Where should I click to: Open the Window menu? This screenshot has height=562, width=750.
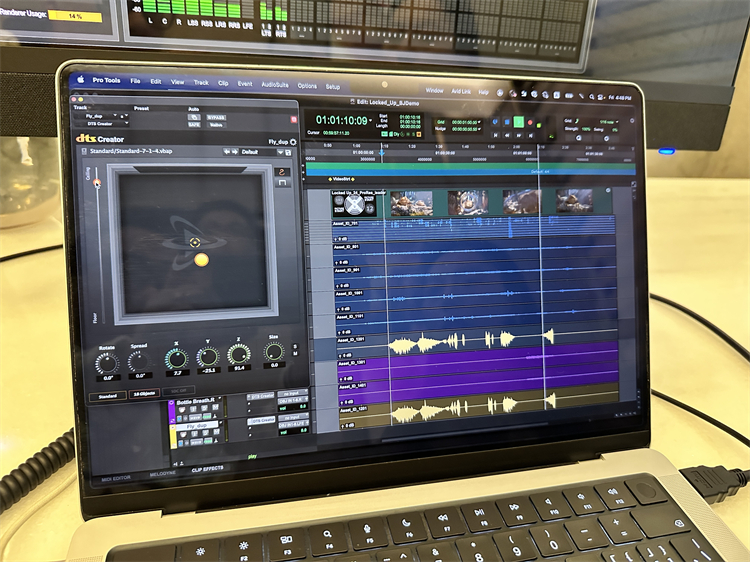click(x=434, y=90)
